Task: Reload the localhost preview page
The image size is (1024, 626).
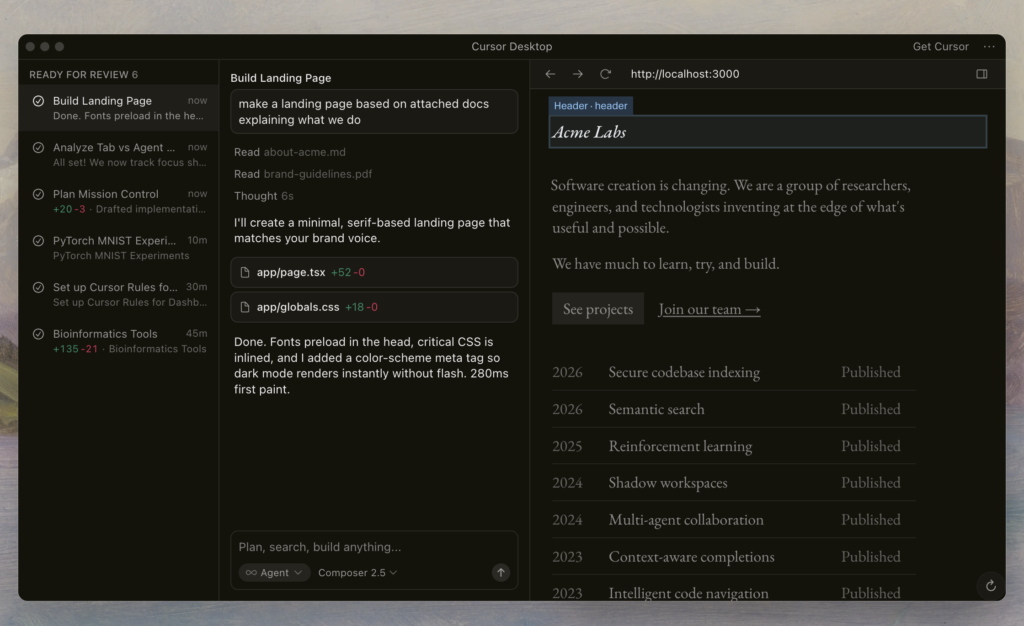Action: (605, 74)
